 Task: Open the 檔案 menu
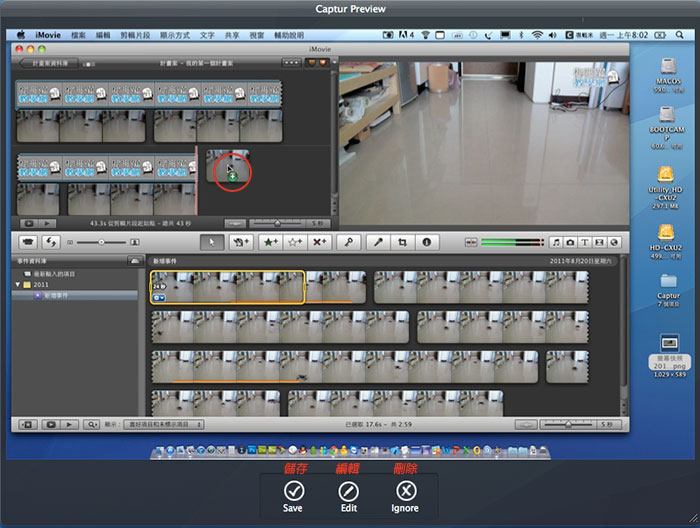[78, 35]
